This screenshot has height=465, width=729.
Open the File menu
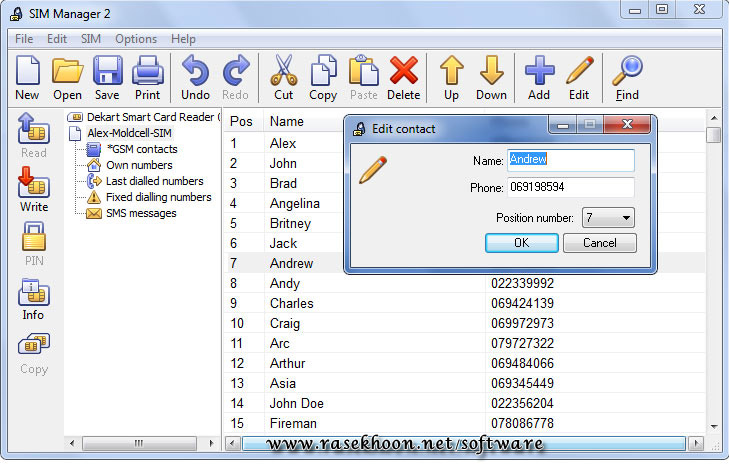click(24, 39)
